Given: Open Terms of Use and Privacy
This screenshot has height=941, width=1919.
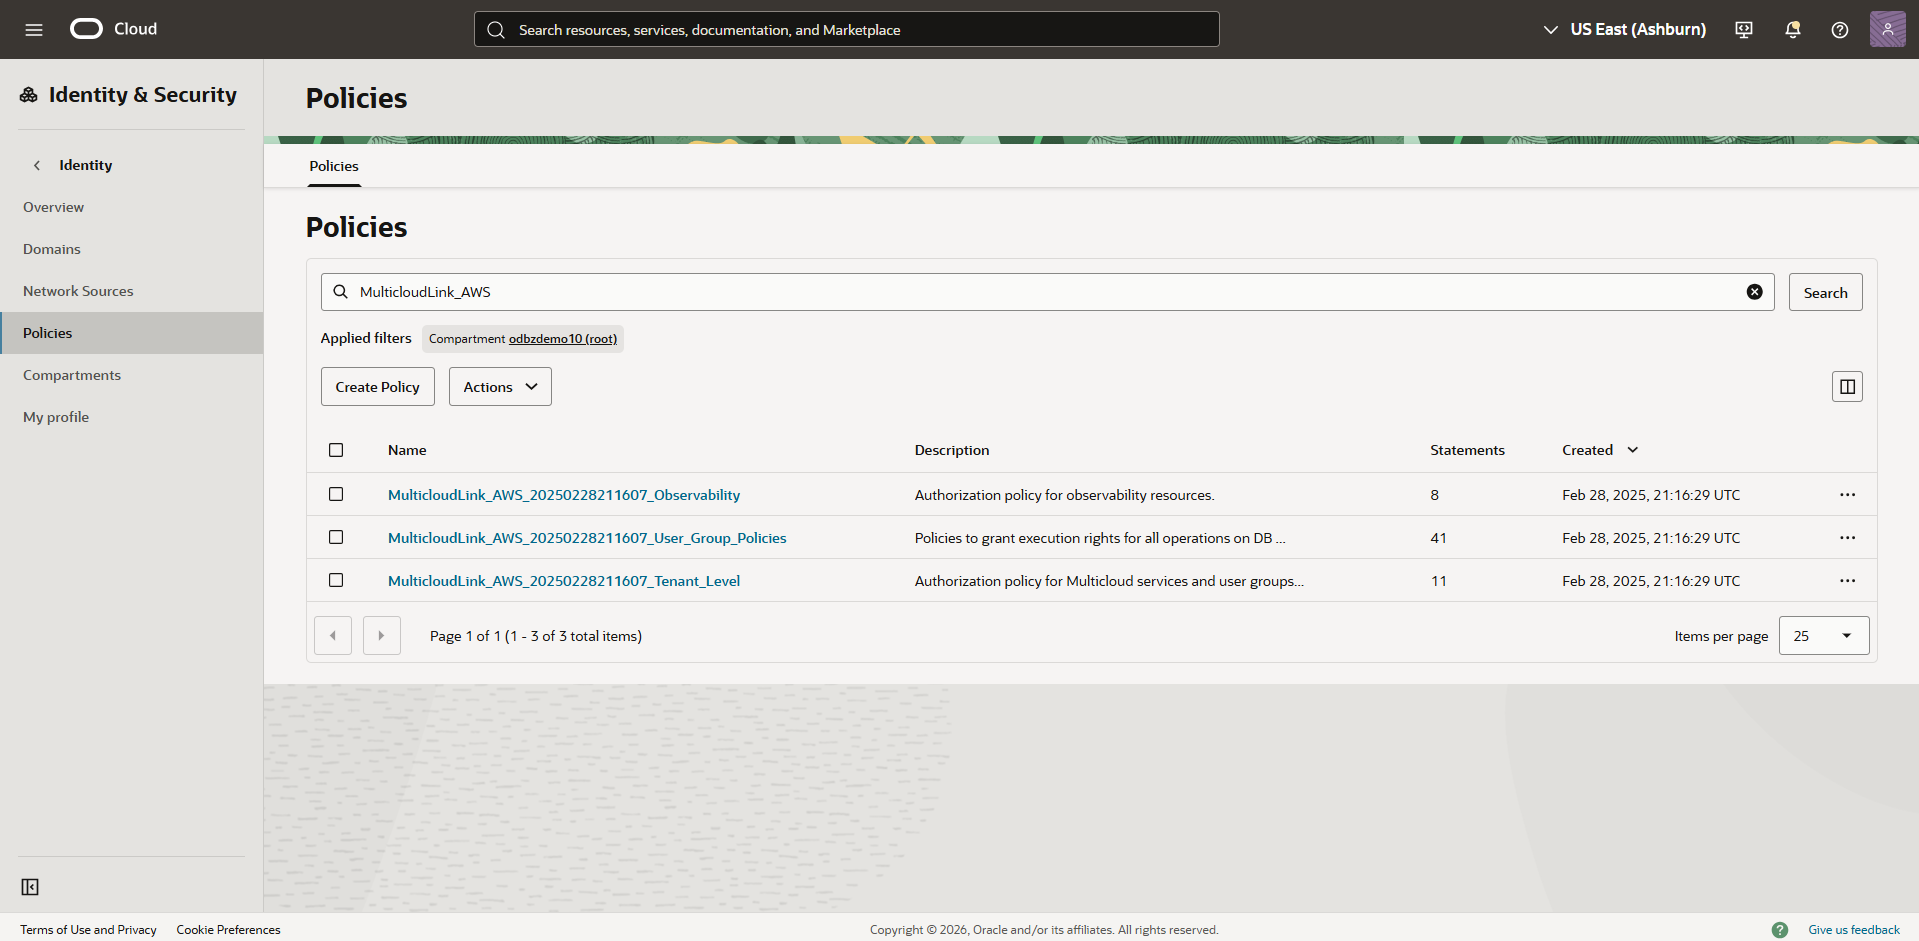Looking at the screenshot, I should pyautogui.click(x=88, y=930).
